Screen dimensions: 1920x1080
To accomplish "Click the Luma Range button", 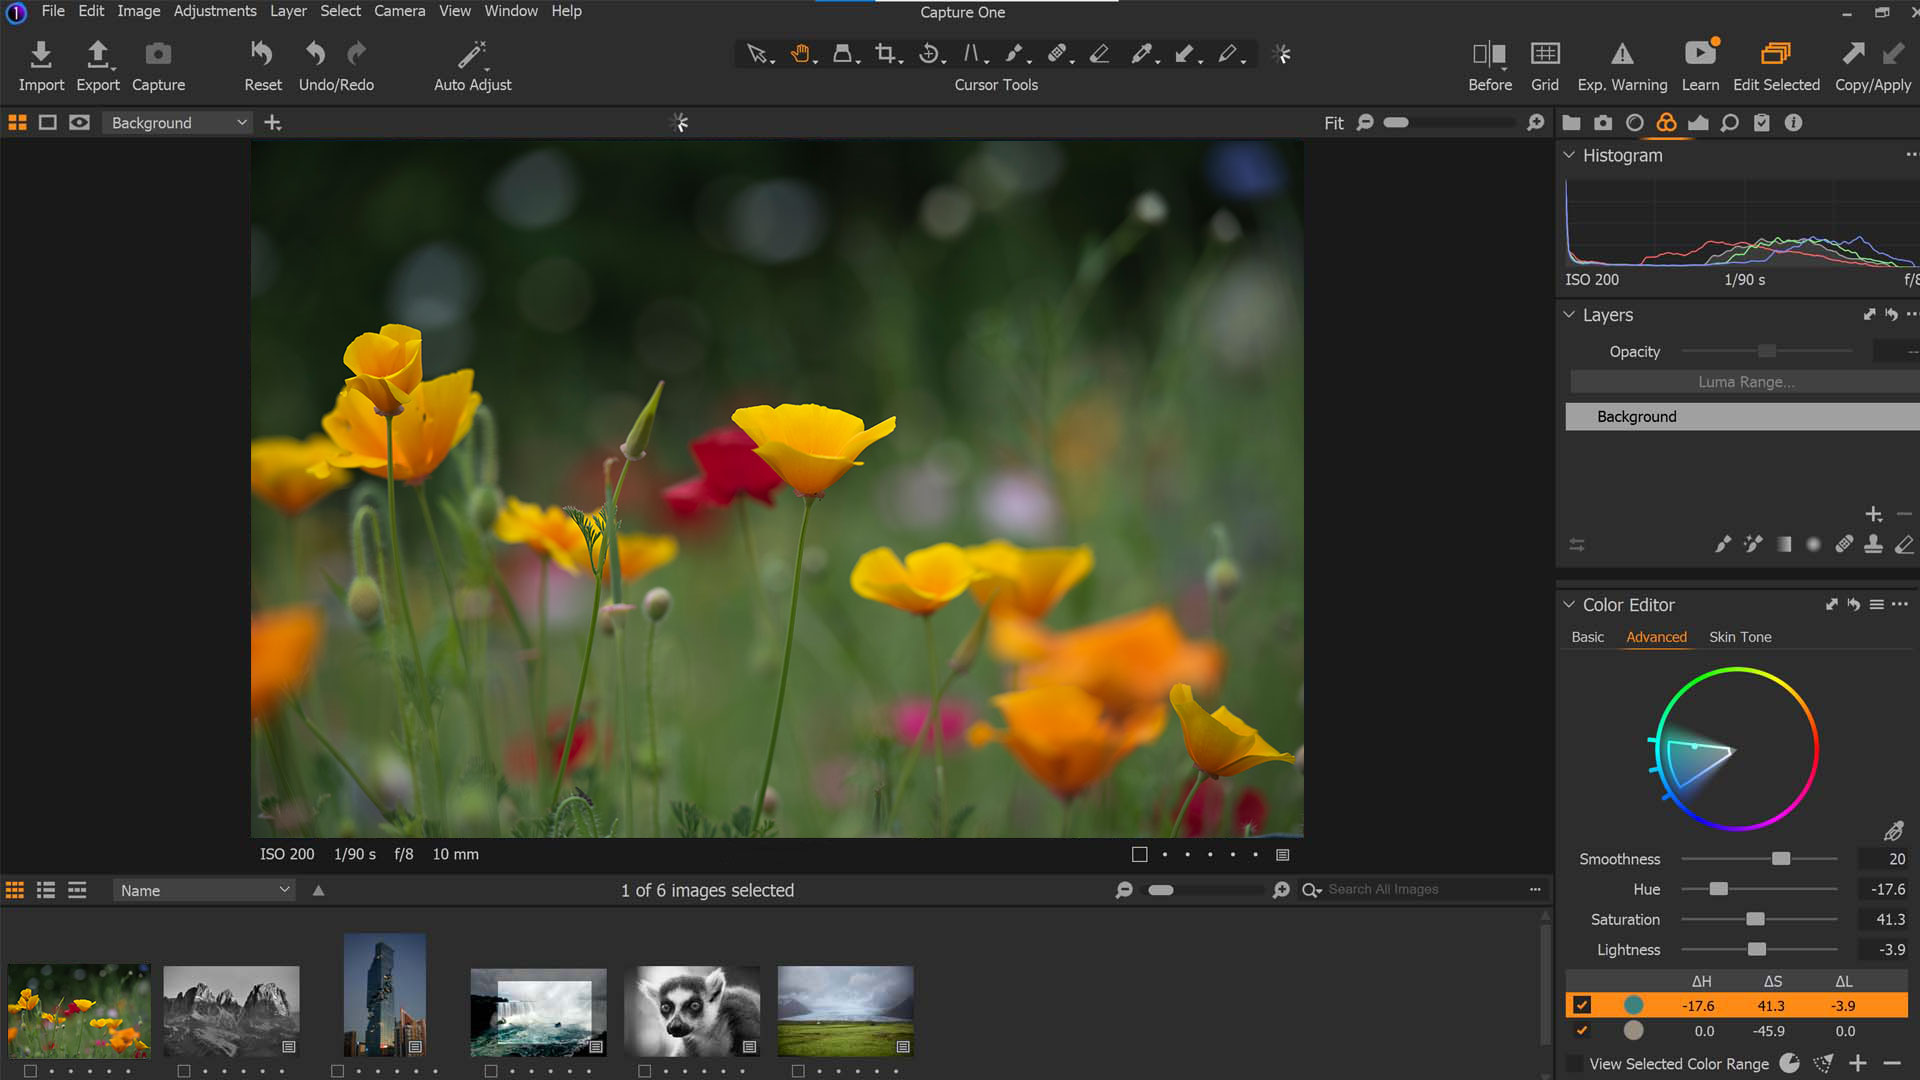I will [x=1745, y=381].
